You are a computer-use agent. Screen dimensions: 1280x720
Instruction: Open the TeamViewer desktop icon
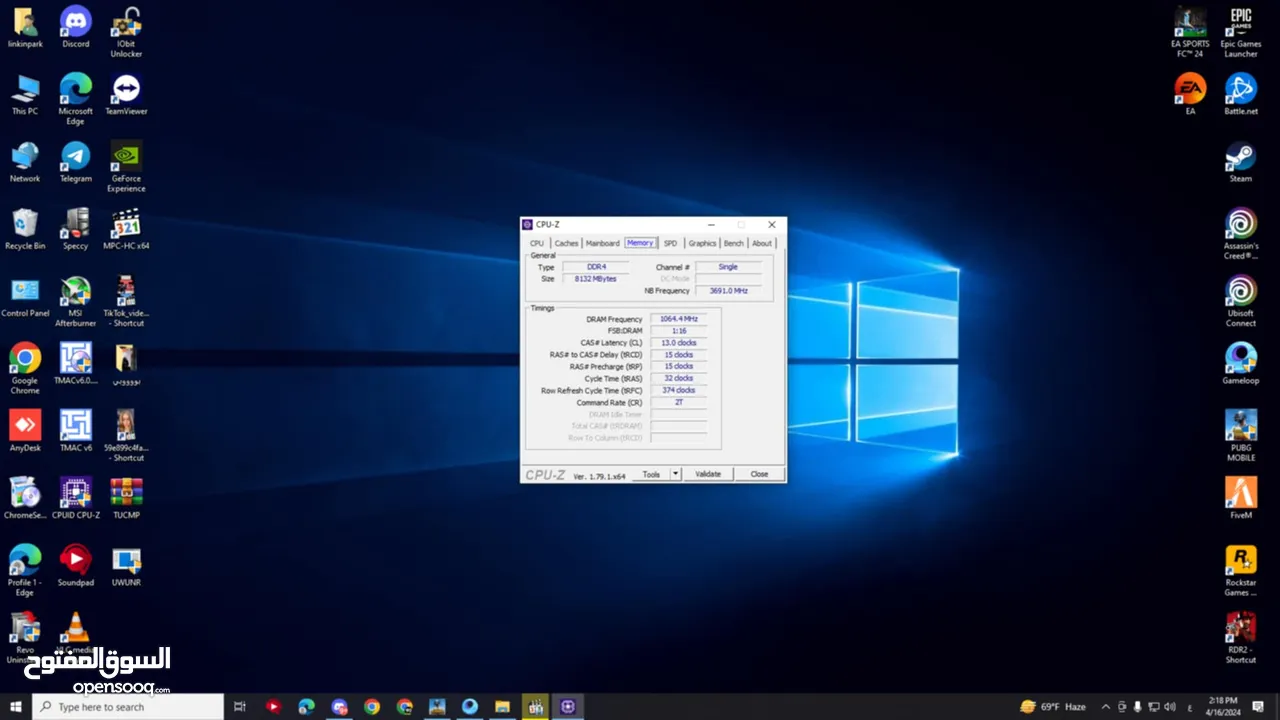126,95
